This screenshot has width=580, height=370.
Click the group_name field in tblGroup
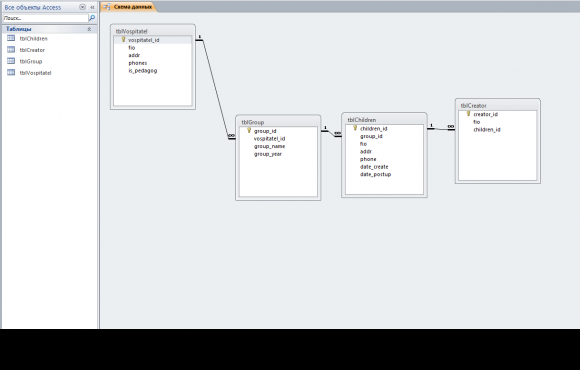click(269, 147)
